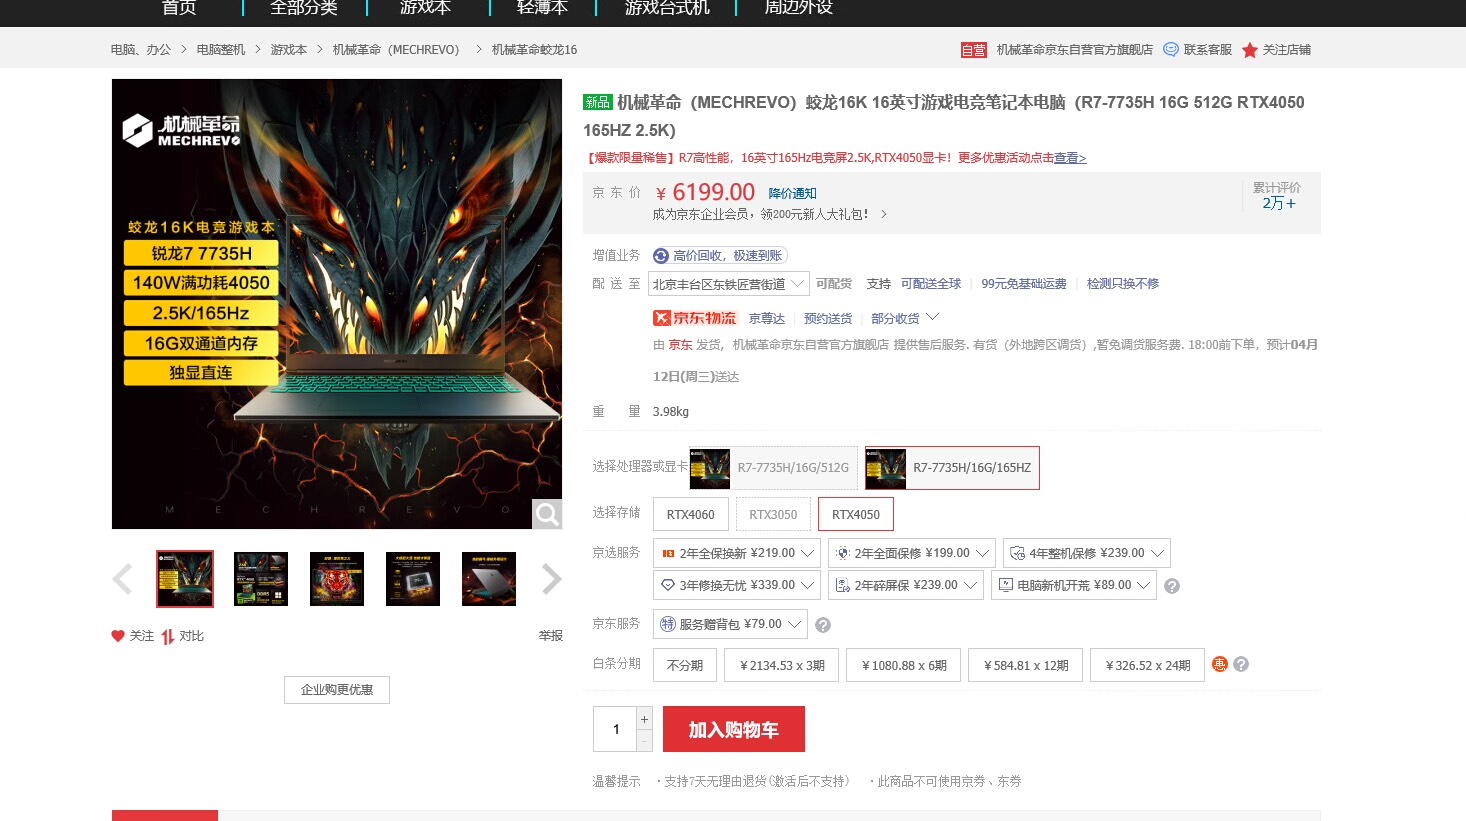Click the 对比 compare icon
This screenshot has height=821, width=1466.
(x=167, y=636)
